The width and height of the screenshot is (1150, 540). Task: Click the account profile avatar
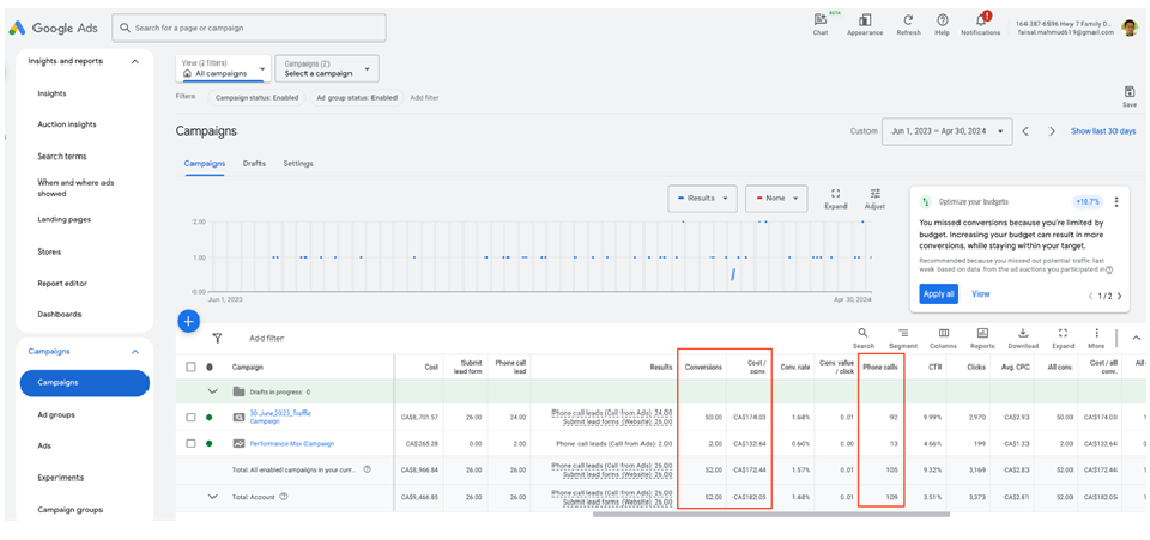point(1129,27)
